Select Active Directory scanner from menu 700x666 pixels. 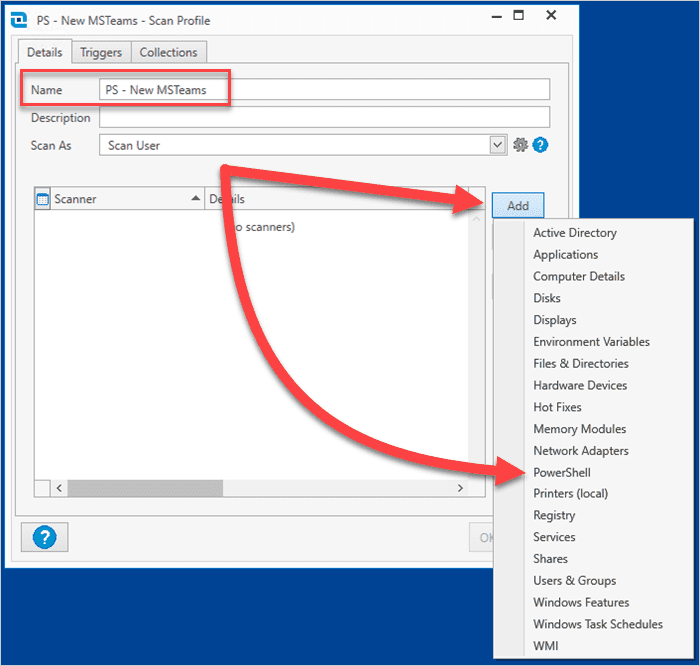[575, 233]
